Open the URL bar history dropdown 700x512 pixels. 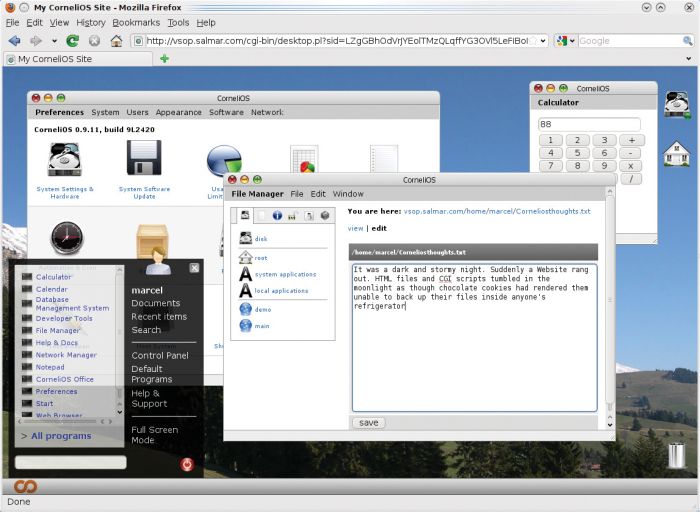click(543, 41)
